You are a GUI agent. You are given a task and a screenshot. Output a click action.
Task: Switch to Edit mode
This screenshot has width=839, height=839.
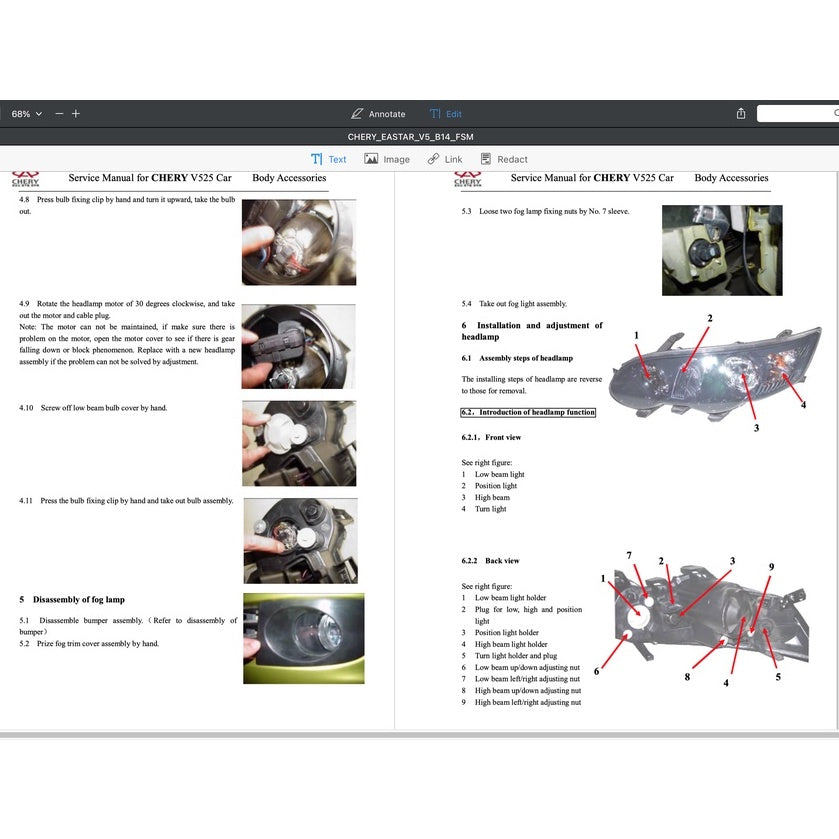coord(446,114)
